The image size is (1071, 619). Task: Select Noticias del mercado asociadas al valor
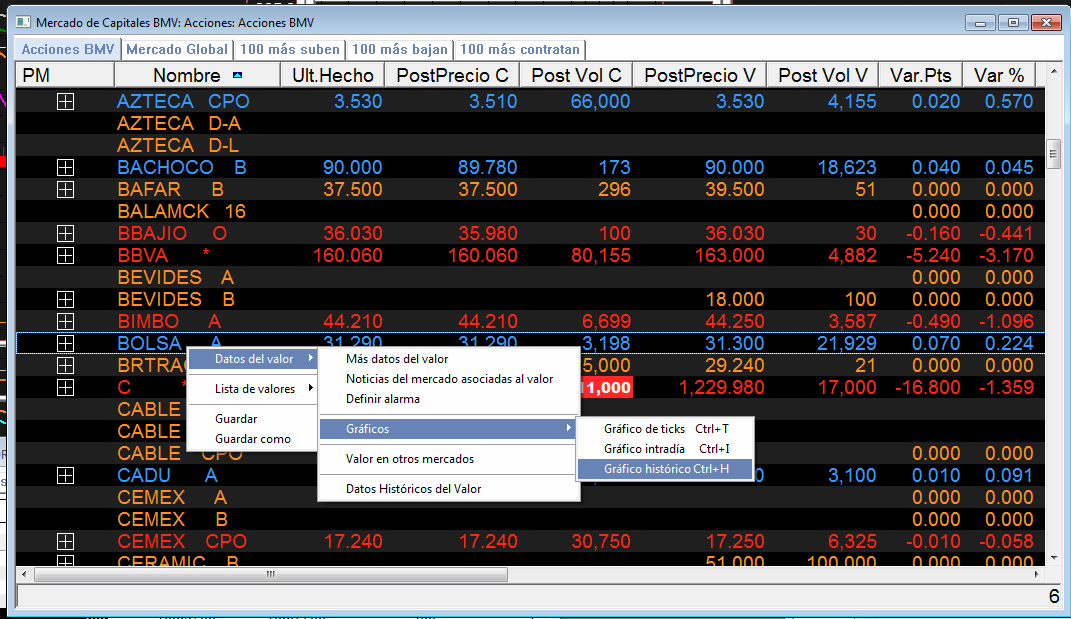pyautogui.click(x=449, y=379)
